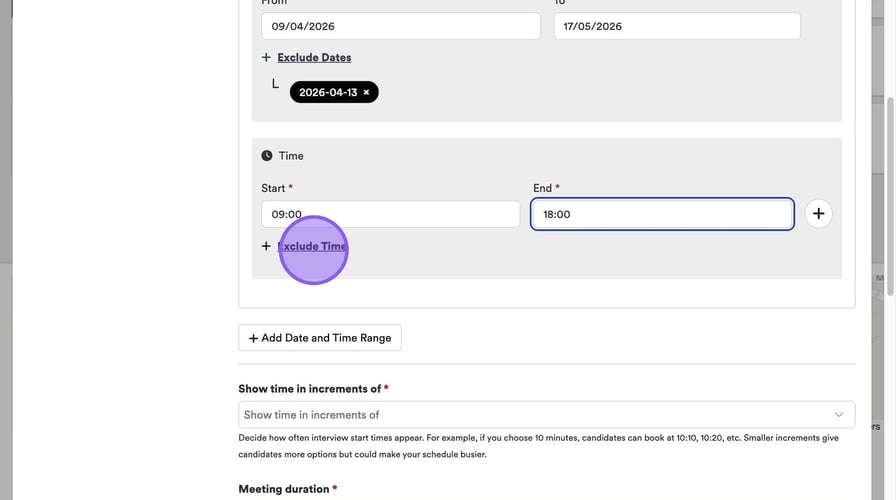Click Add Date and Time Range button

320,338
